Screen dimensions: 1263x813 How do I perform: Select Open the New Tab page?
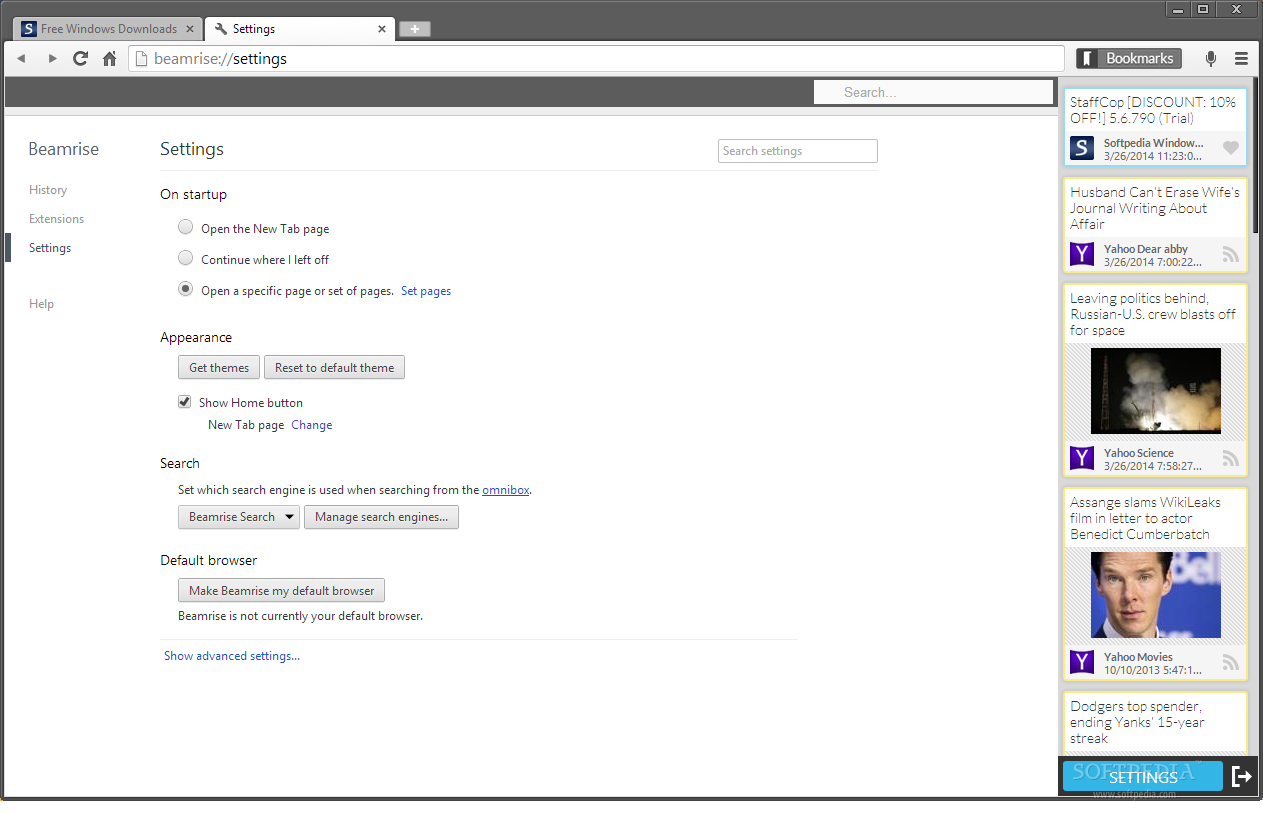[185, 228]
